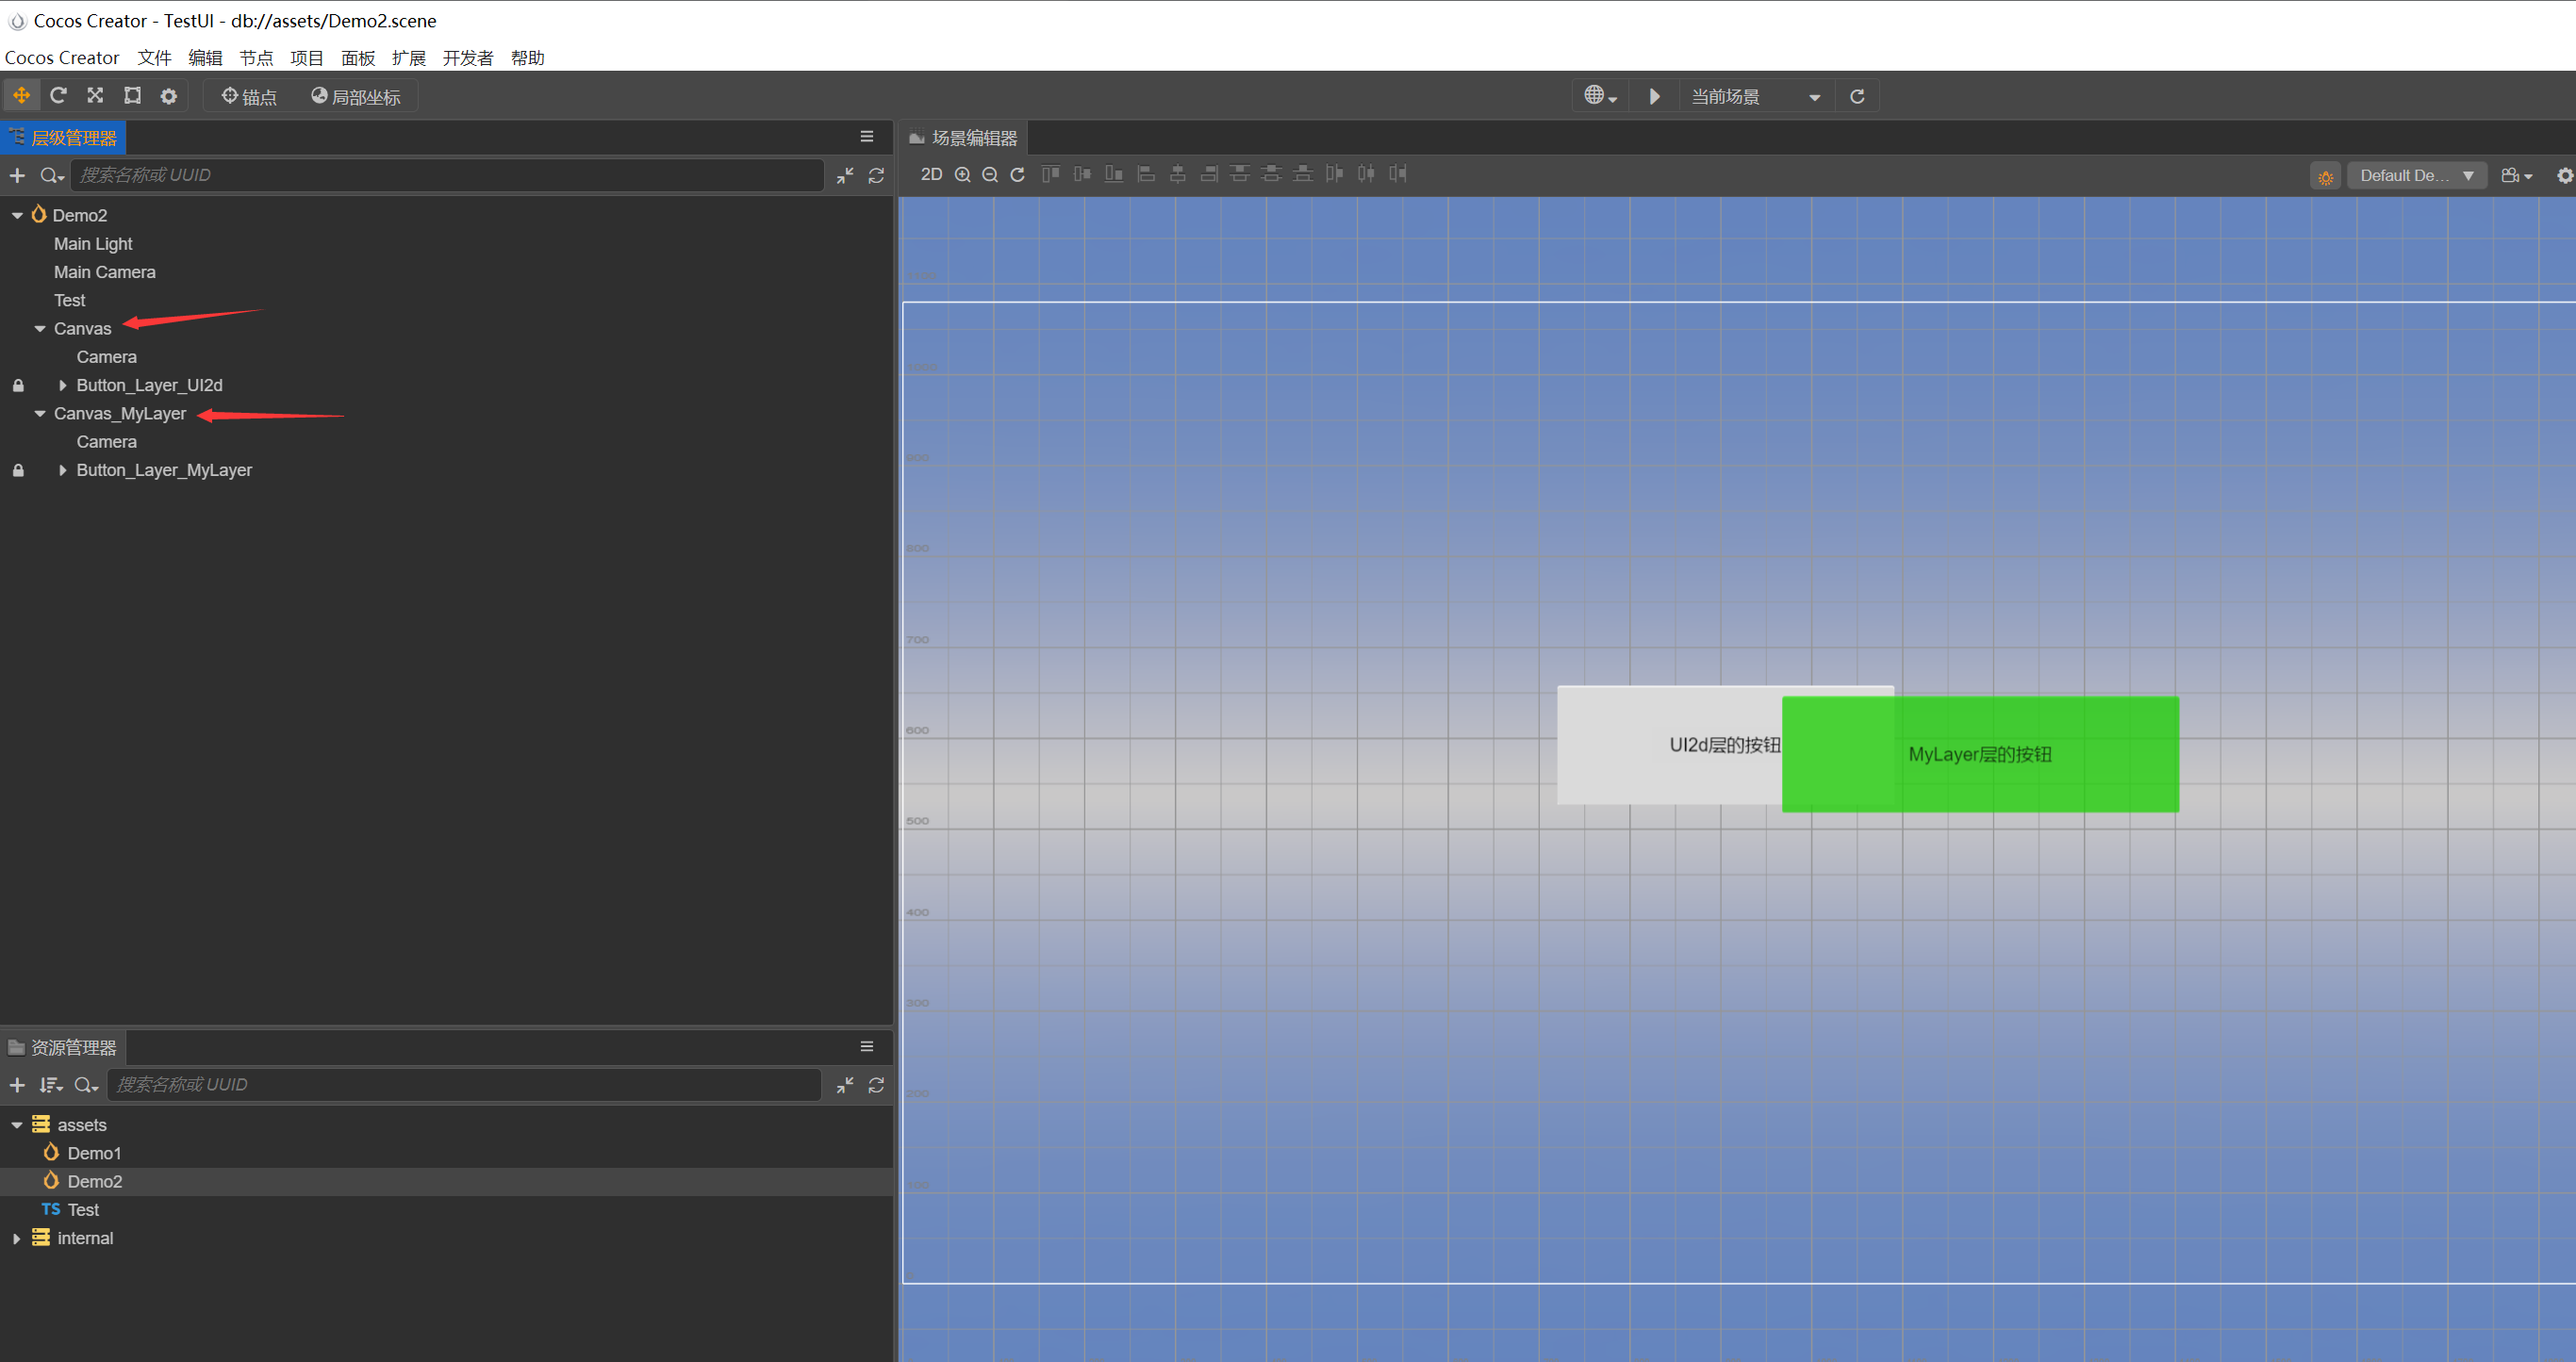Toggle lock on Button_Layer_UI2d node
The width and height of the screenshot is (2576, 1362).
pyautogui.click(x=18, y=386)
